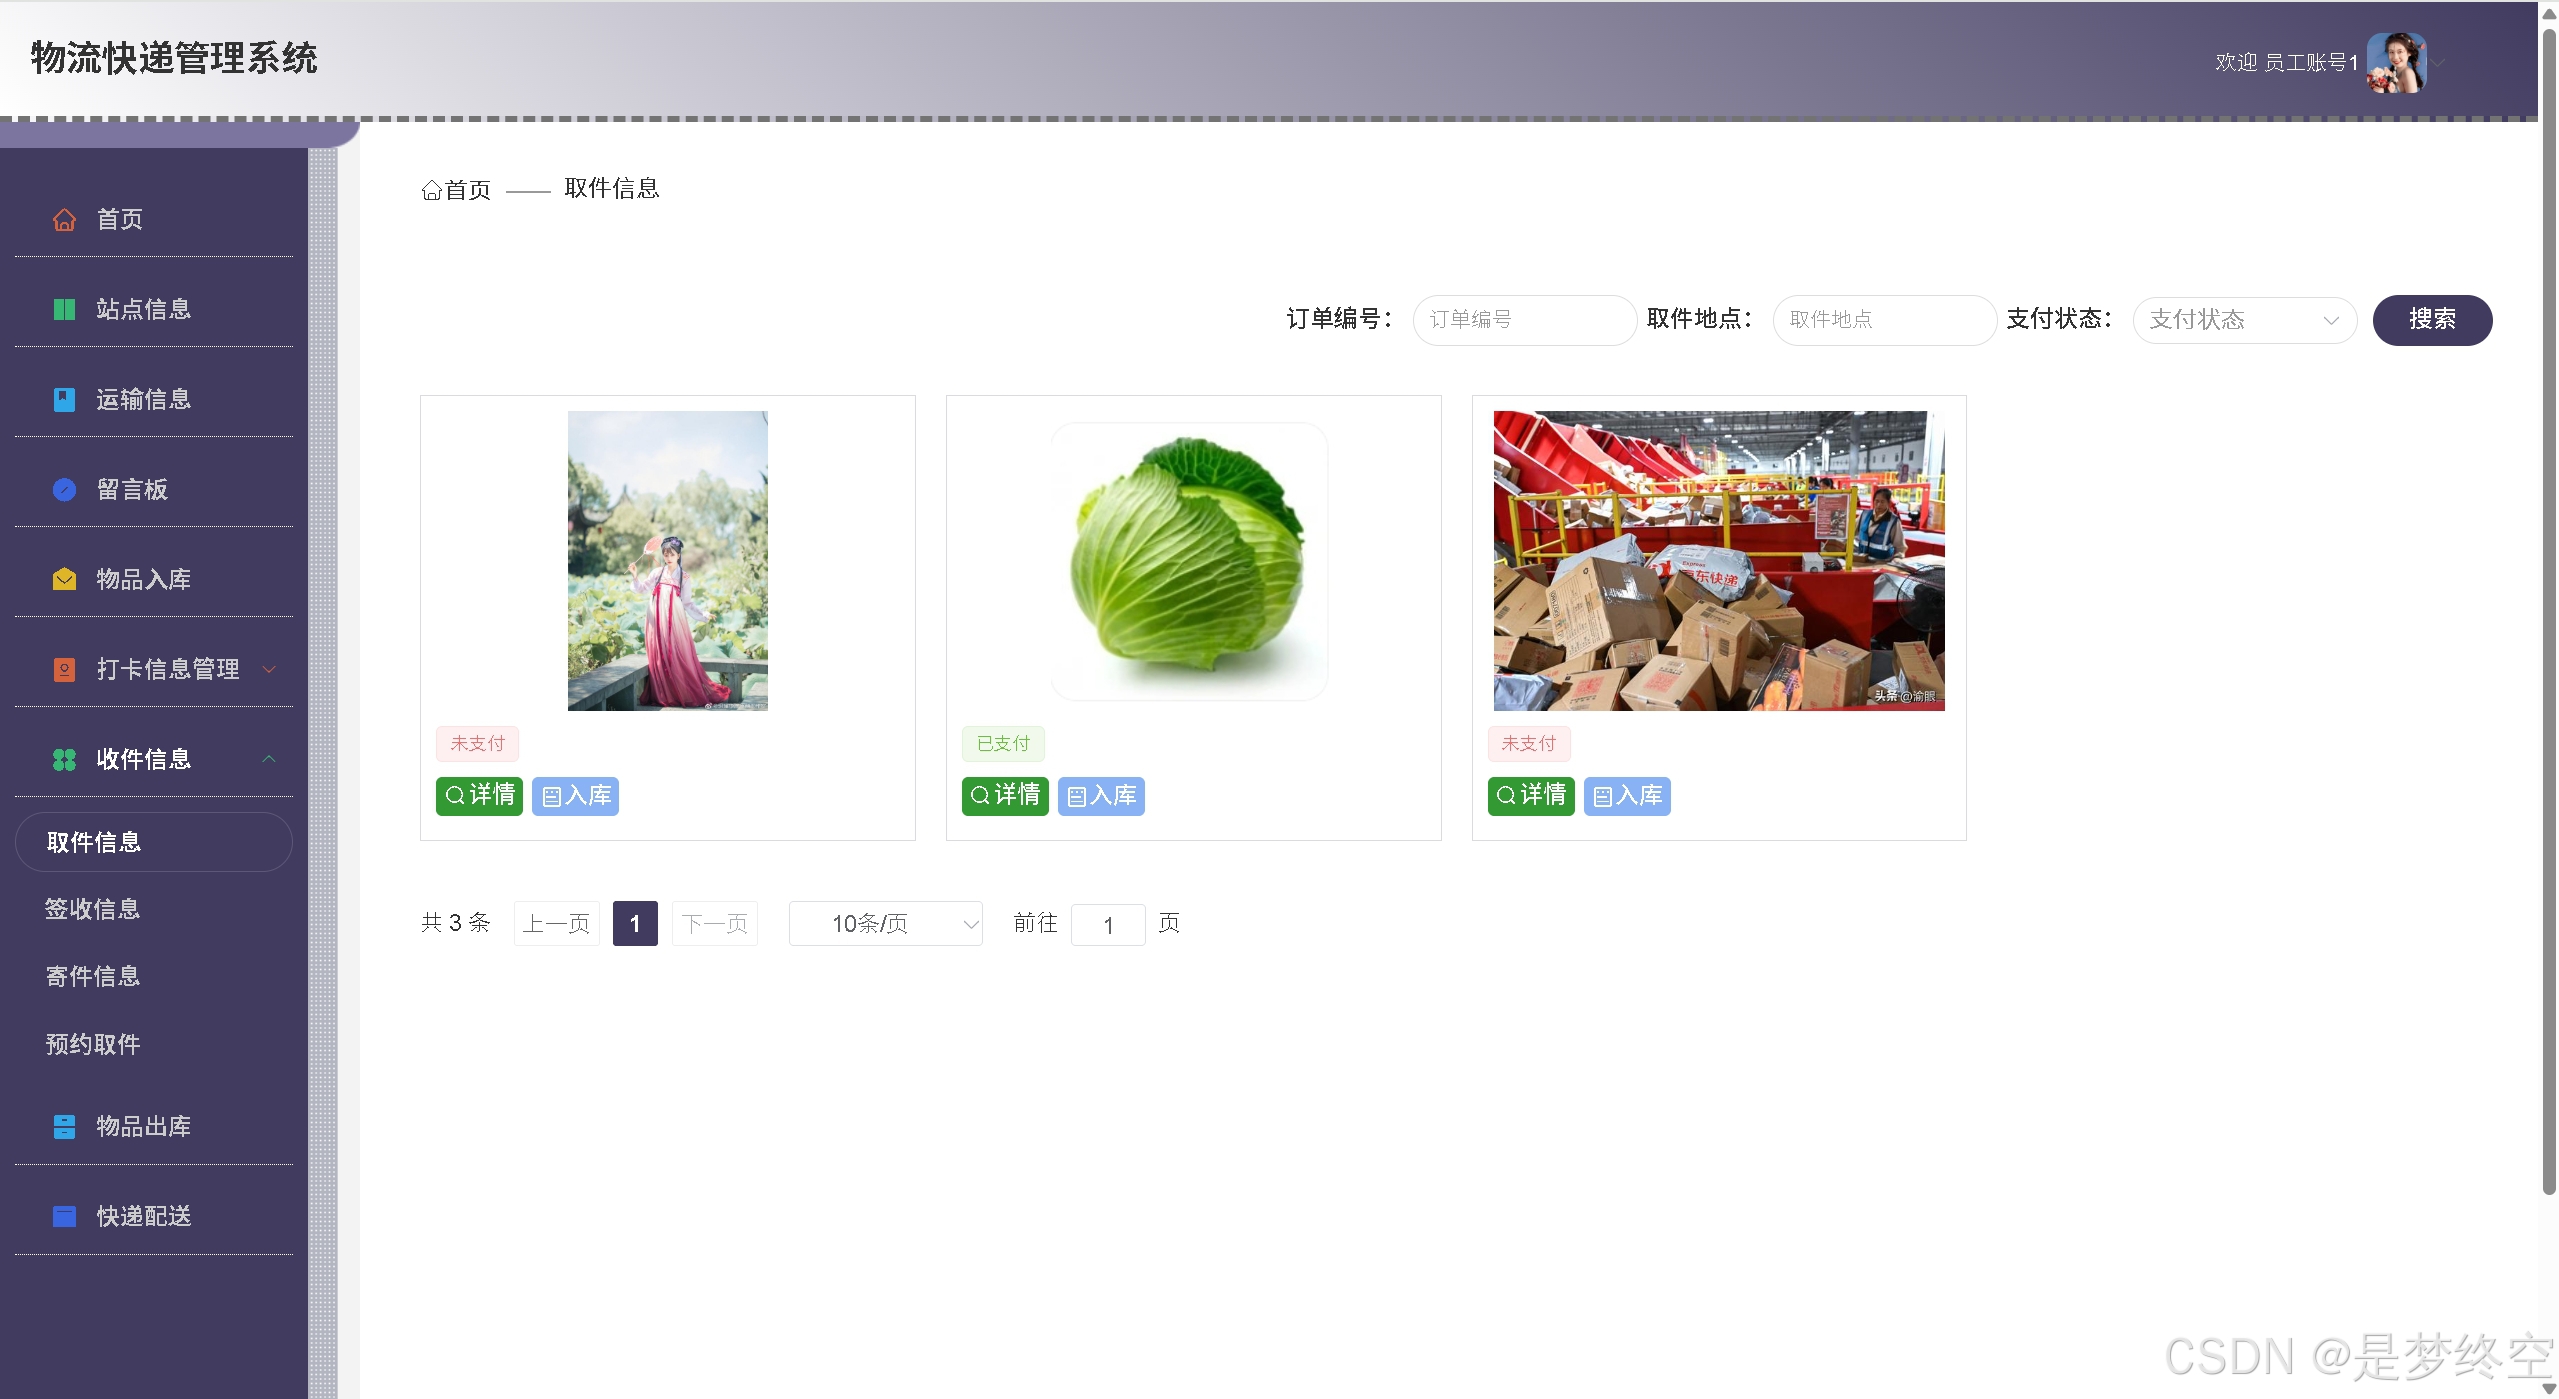The width and height of the screenshot is (2559, 1399).
Task: Select 寄件信息 in the sidebar
Action: click(x=92, y=977)
